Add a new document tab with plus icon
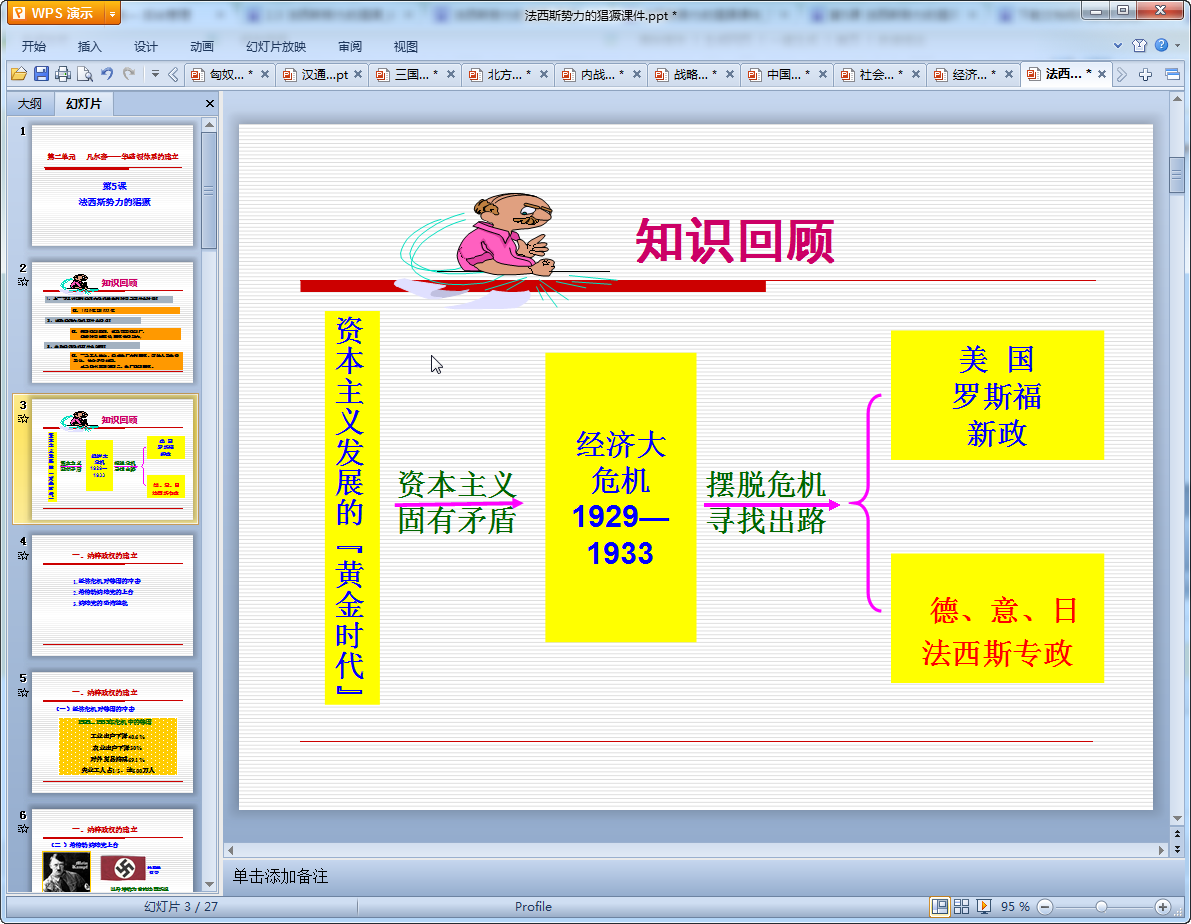The width and height of the screenshot is (1191, 924). pos(1145,74)
